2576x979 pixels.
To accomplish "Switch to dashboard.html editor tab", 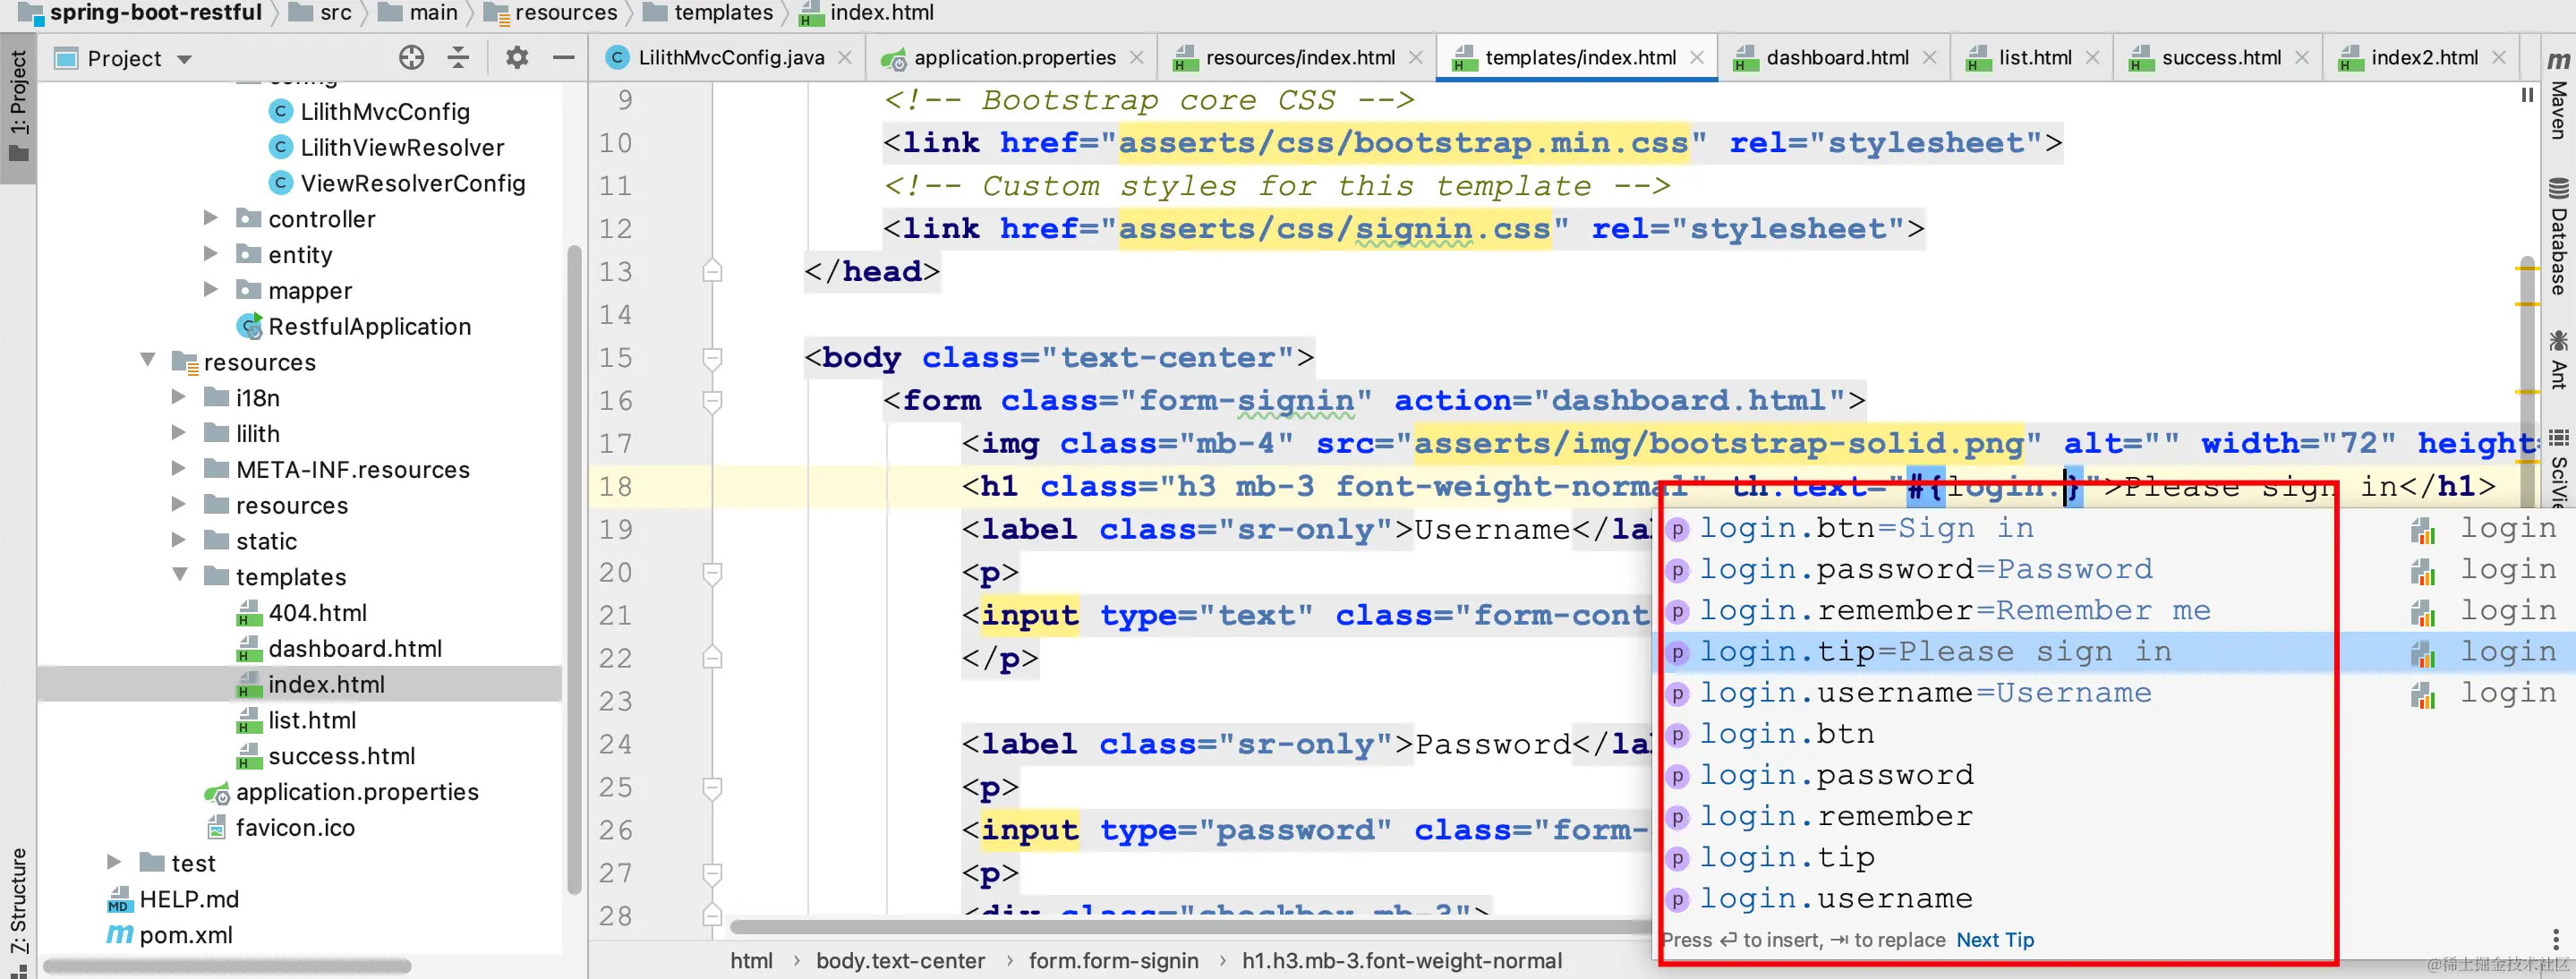I will 1836,58.
